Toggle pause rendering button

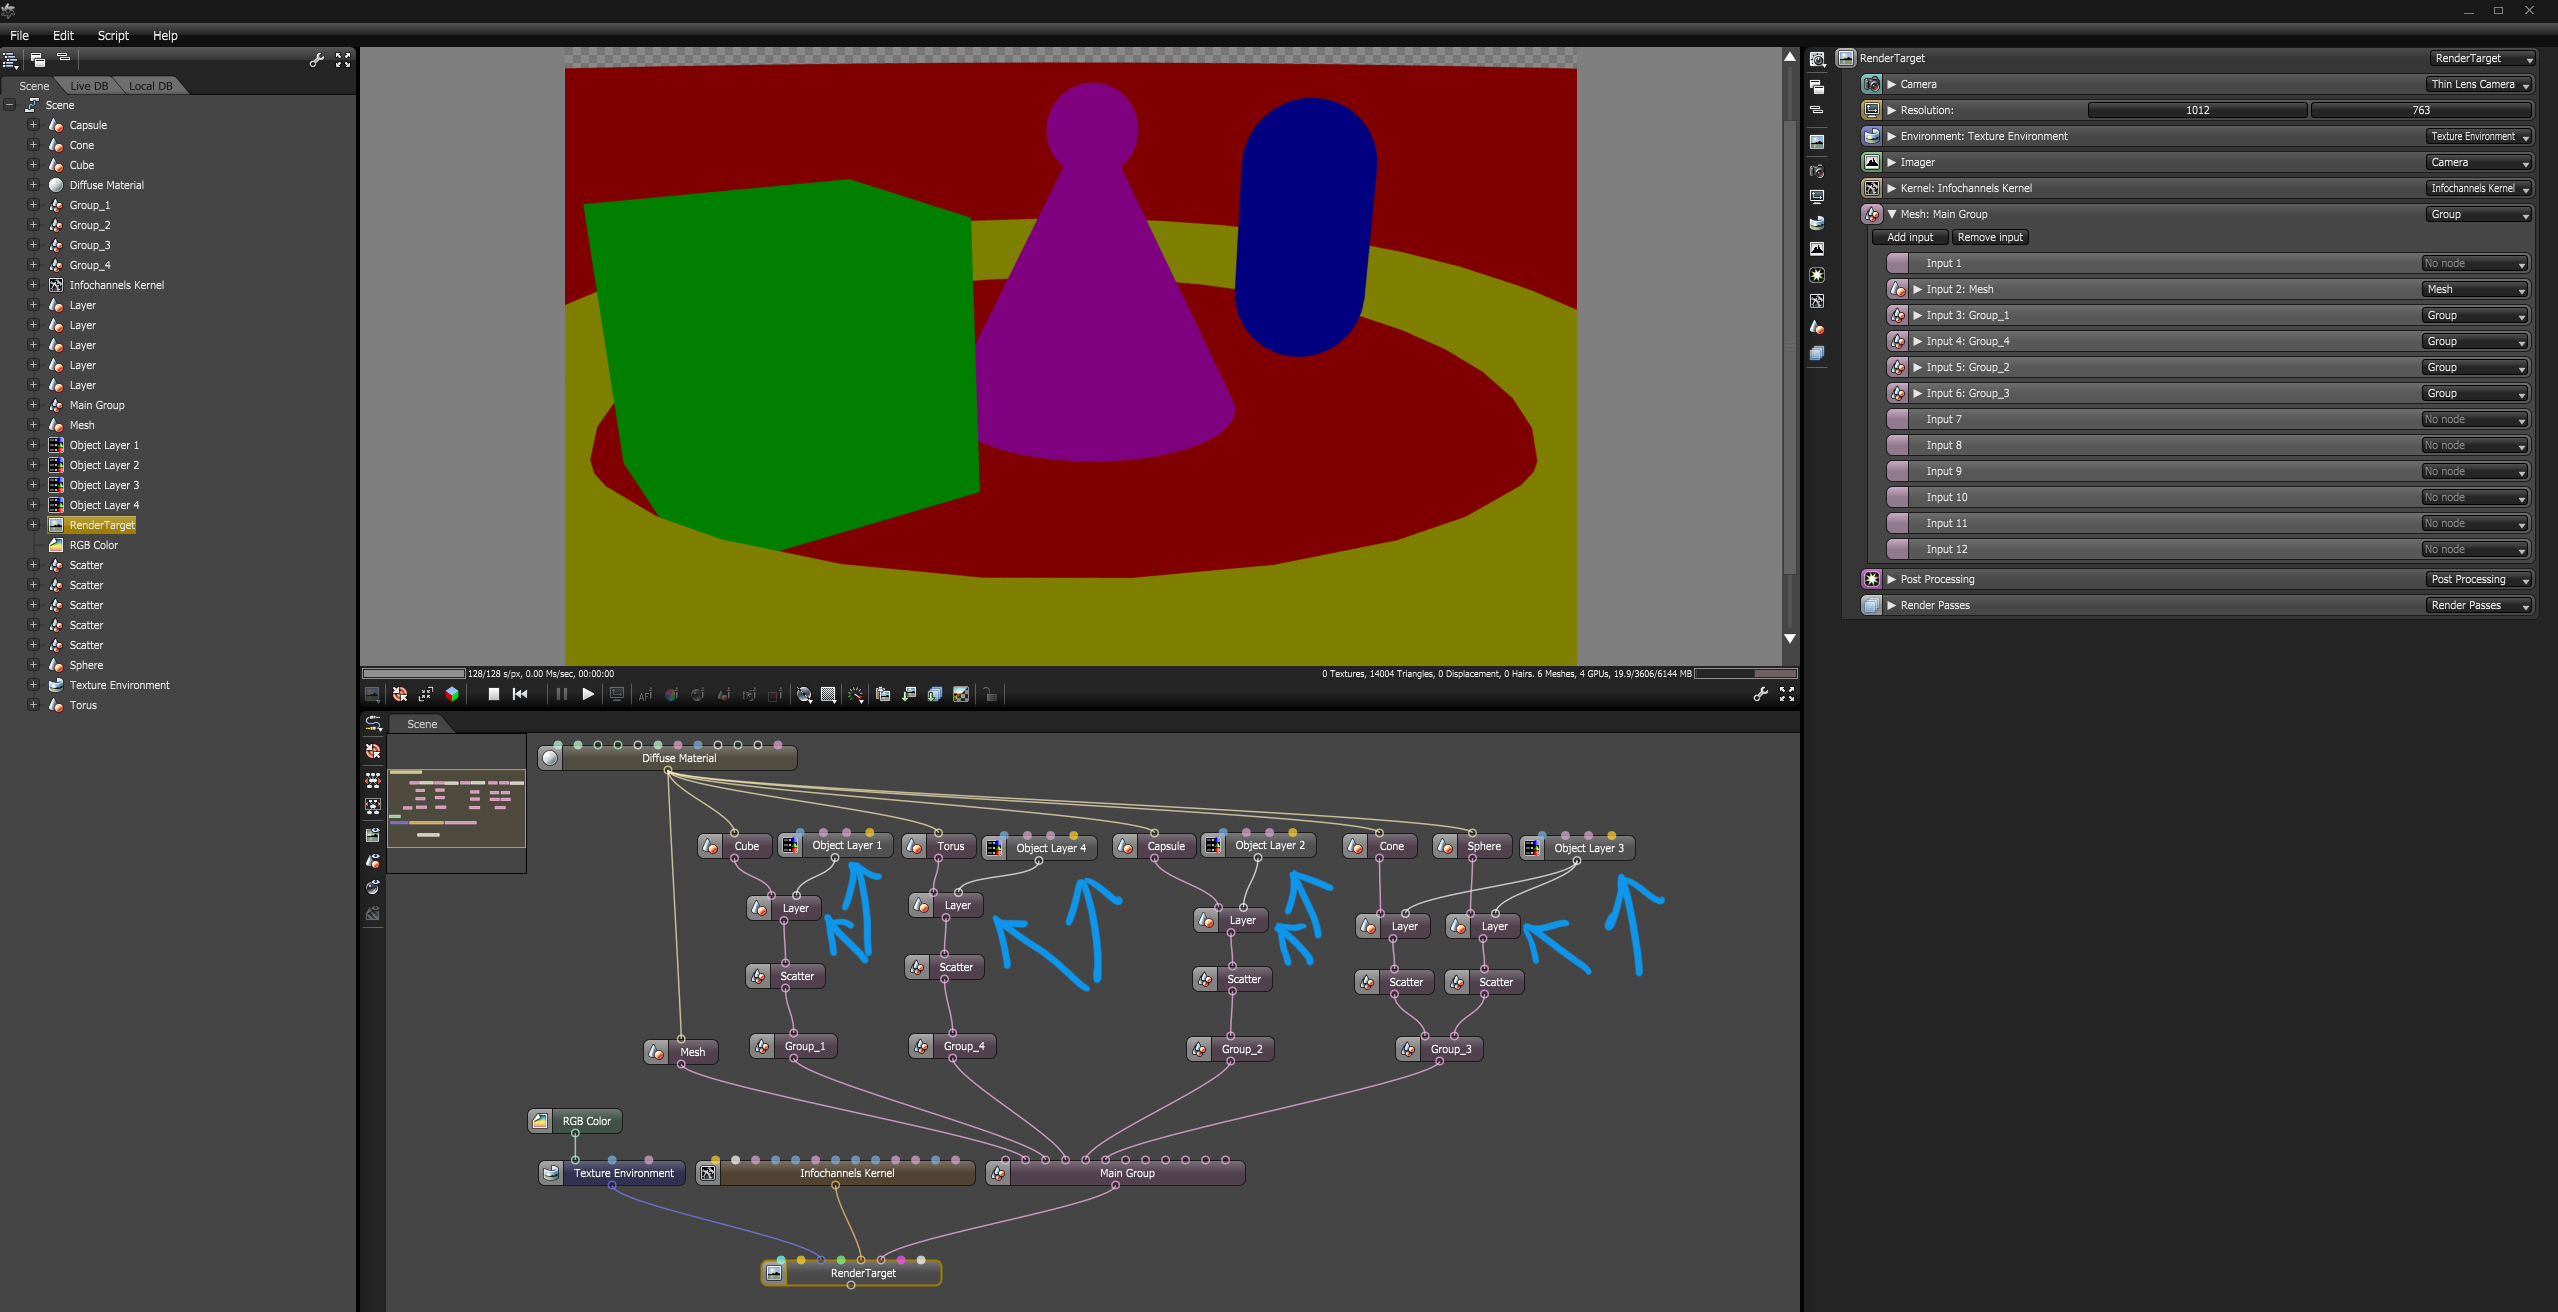[x=561, y=694]
